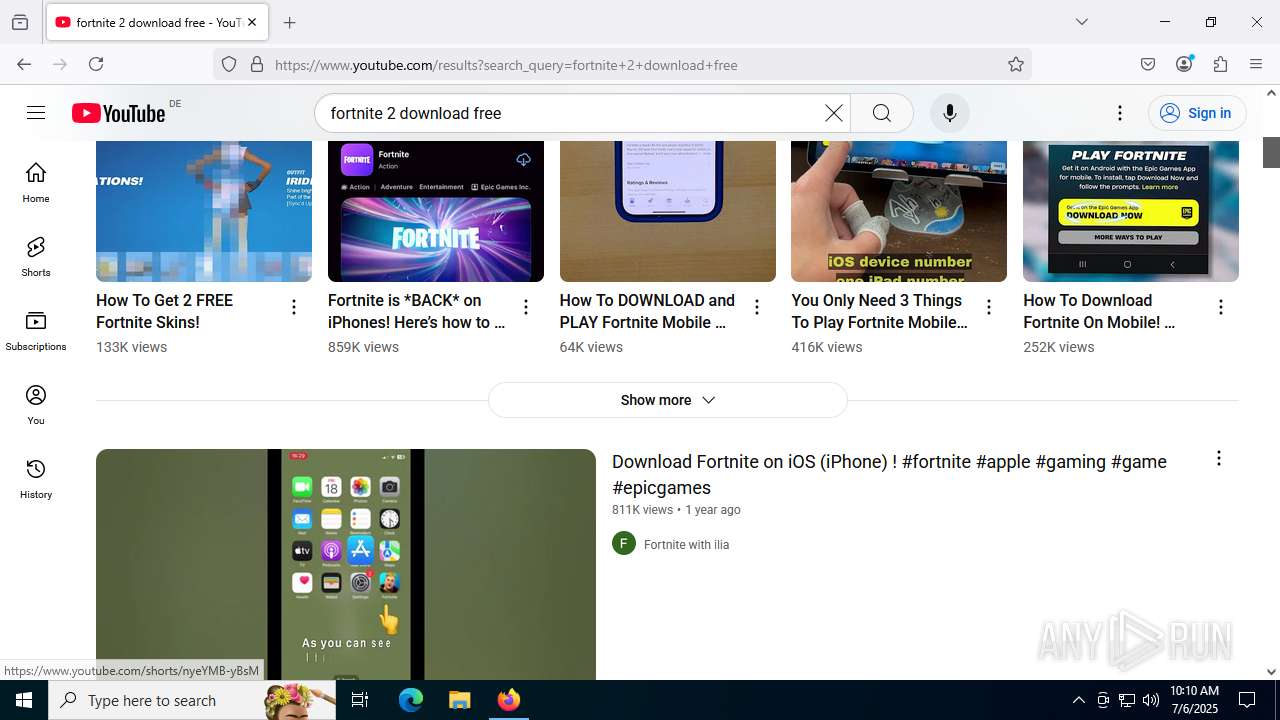Viewport: 1280px width, 720px height.
Task: Open options for 'How To DOWNLOAD and PLAY Fortnite Mobile'
Action: (x=757, y=307)
